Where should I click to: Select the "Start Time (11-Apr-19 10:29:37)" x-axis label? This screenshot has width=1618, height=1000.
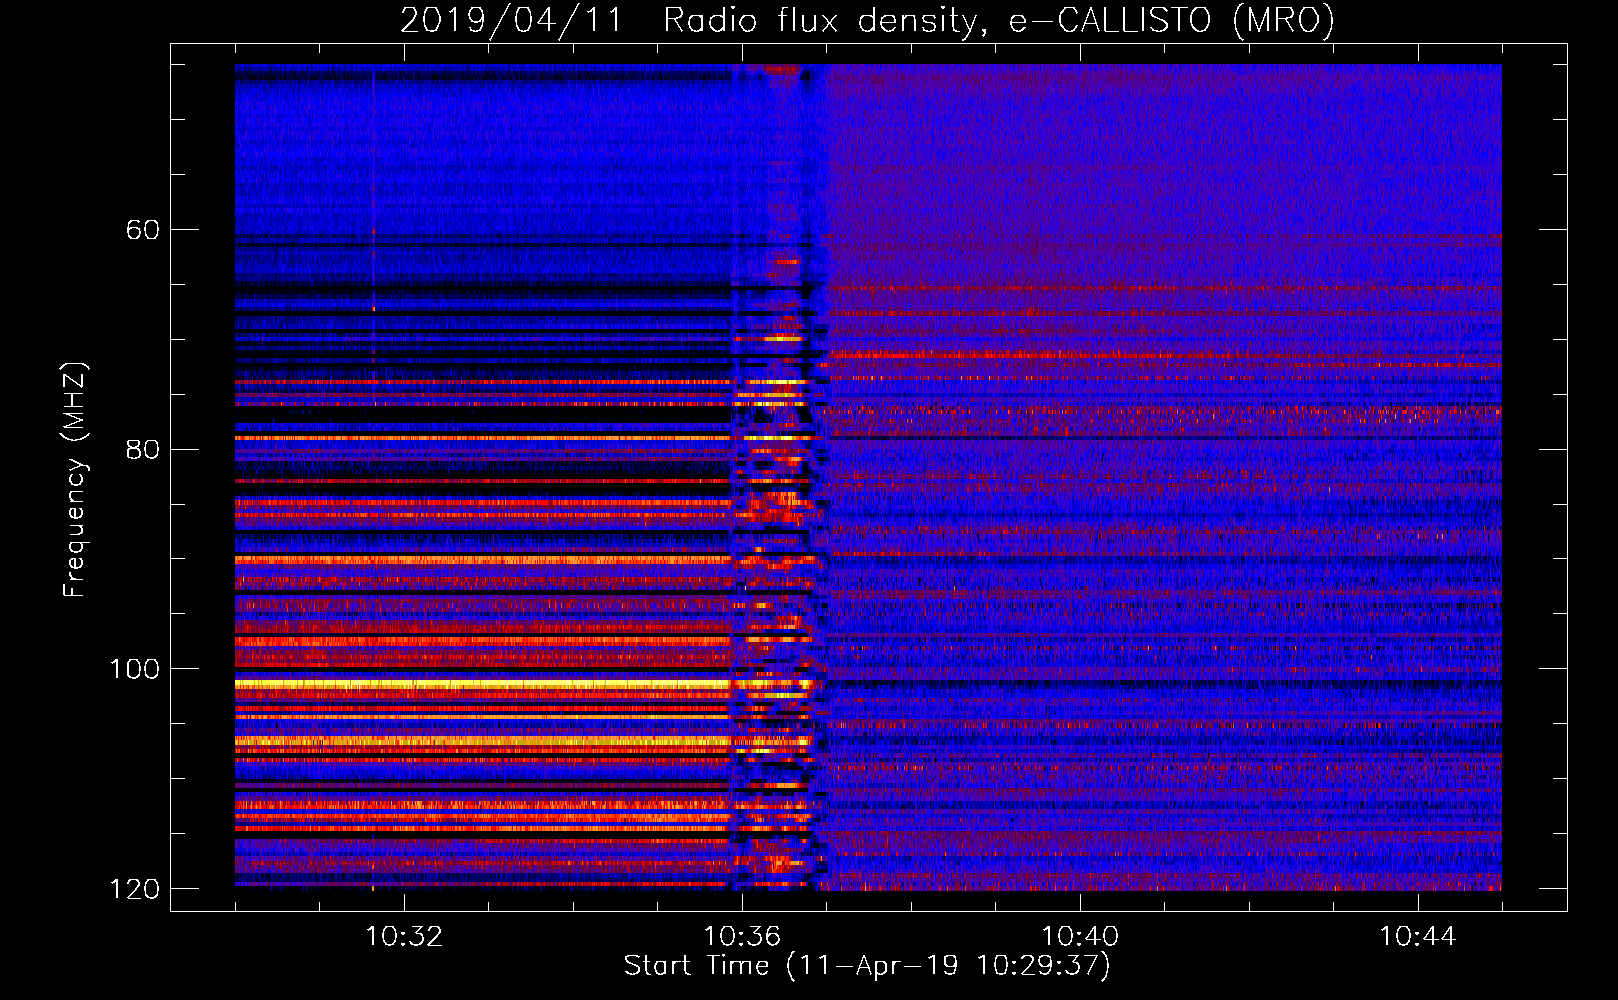(867, 966)
